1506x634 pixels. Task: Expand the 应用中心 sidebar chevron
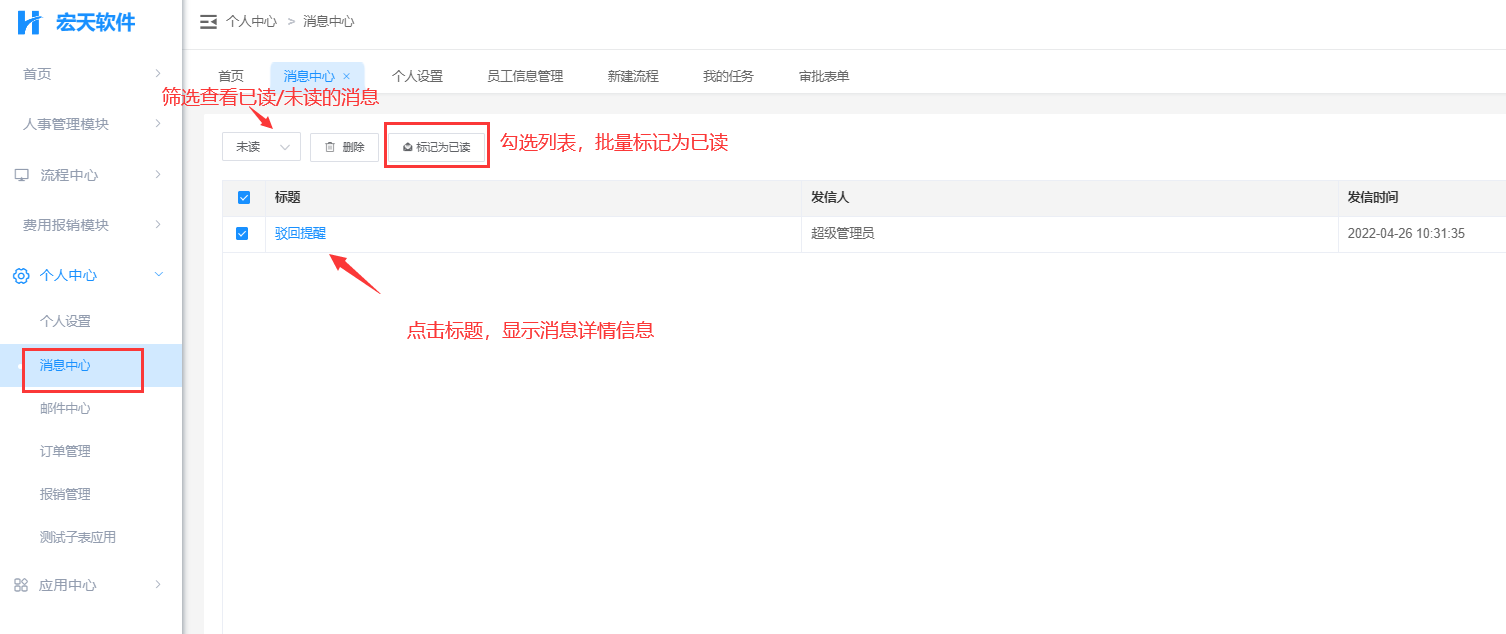click(x=158, y=585)
